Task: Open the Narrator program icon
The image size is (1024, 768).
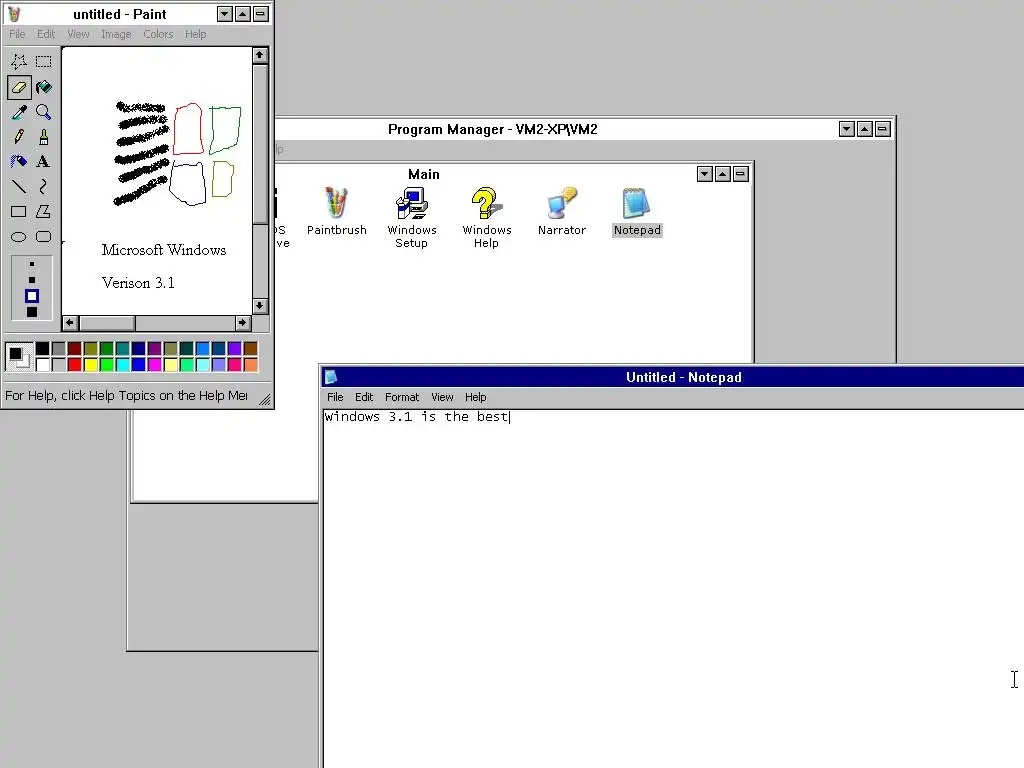Action: tap(562, 212)
